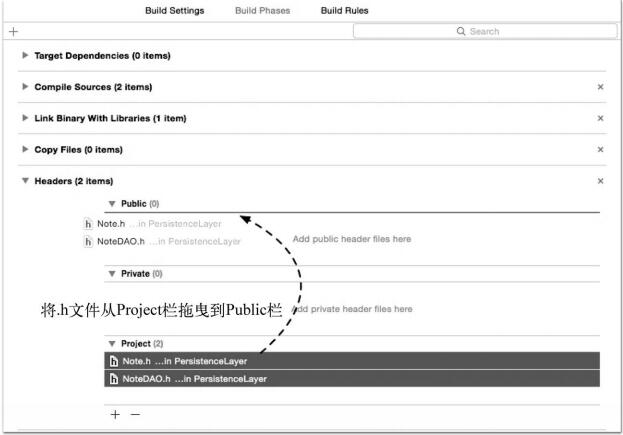Click header file icon of selected Note.h
Viewport: 623px width, 435px height.
click(x=114, y=361)
